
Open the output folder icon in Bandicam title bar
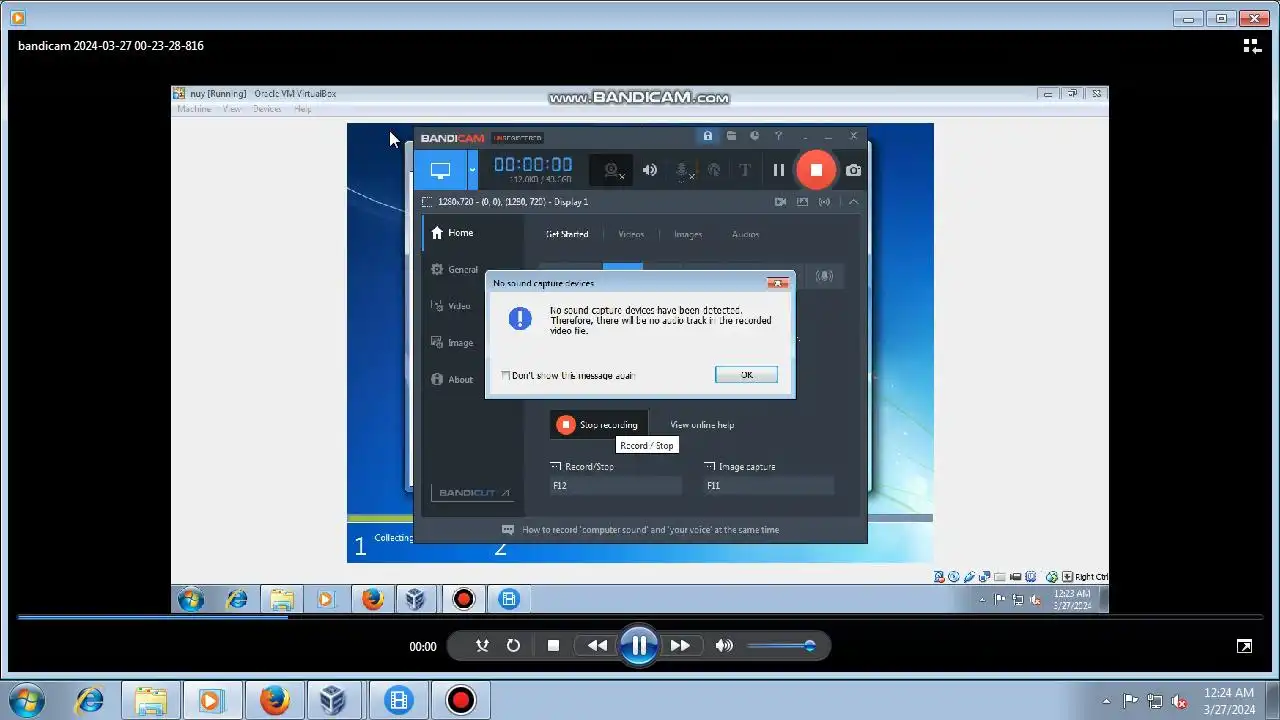tap(731, 136)
